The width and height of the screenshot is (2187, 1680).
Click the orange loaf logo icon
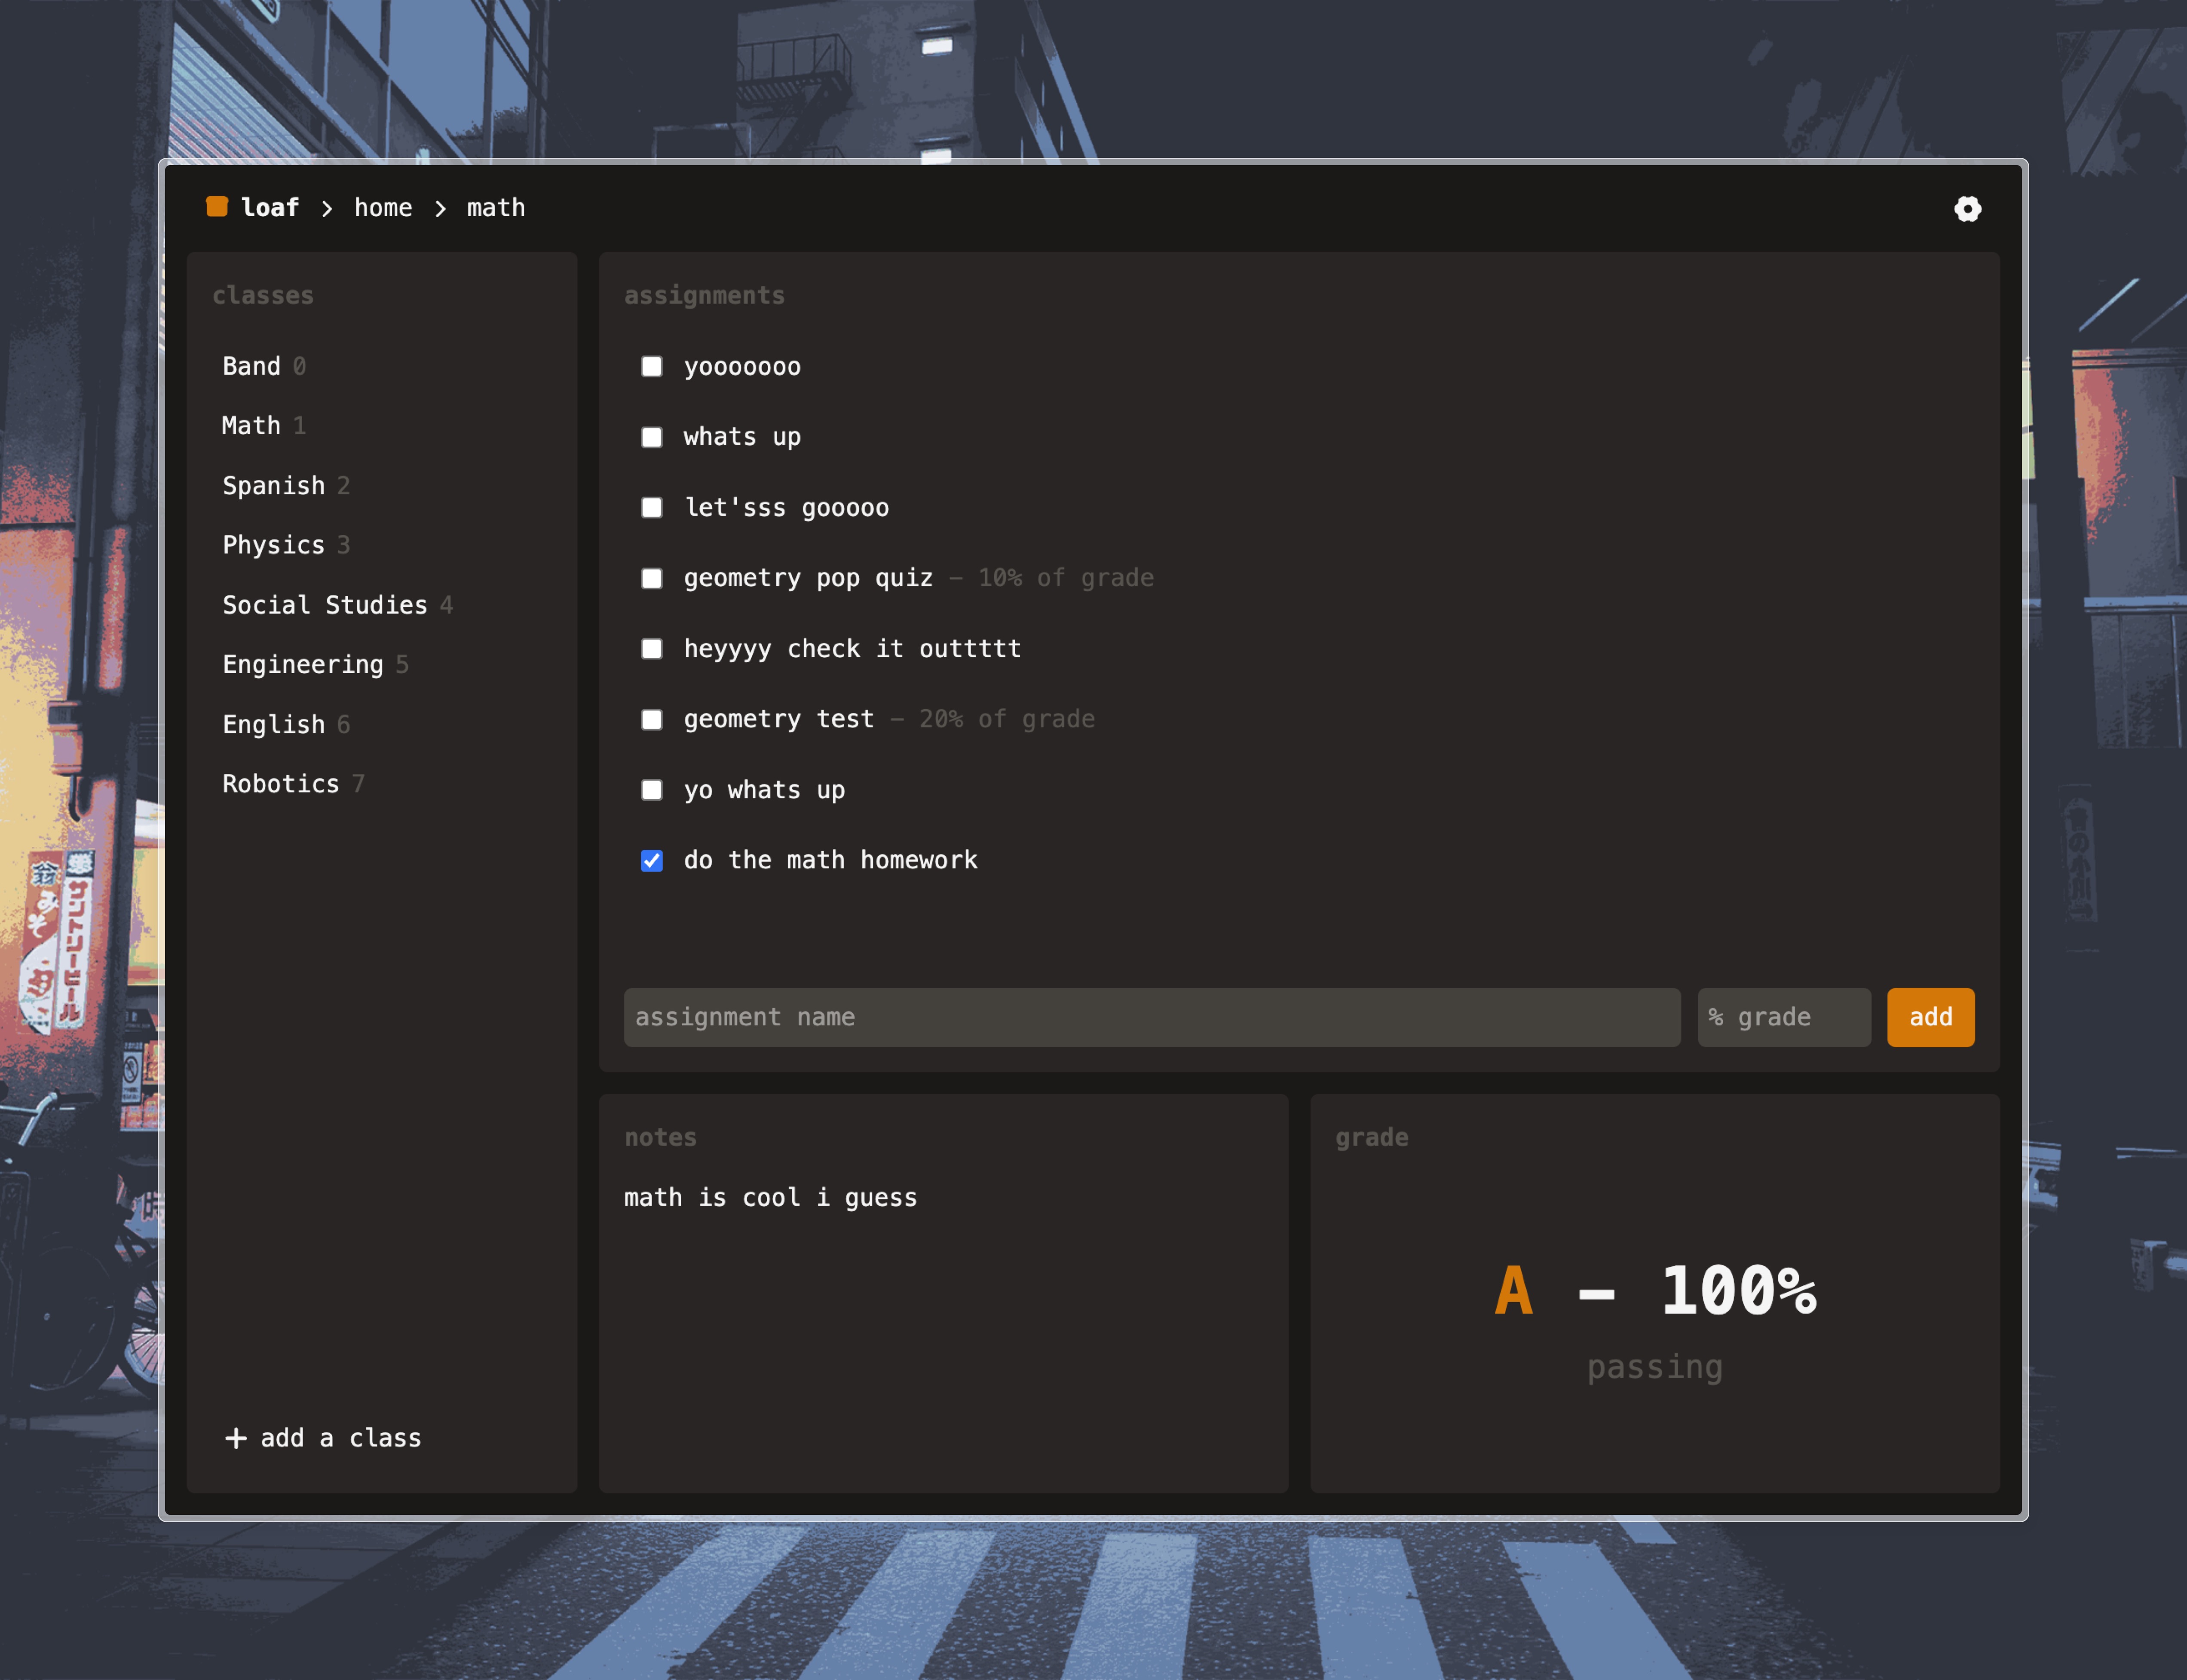tap(217, 207)
